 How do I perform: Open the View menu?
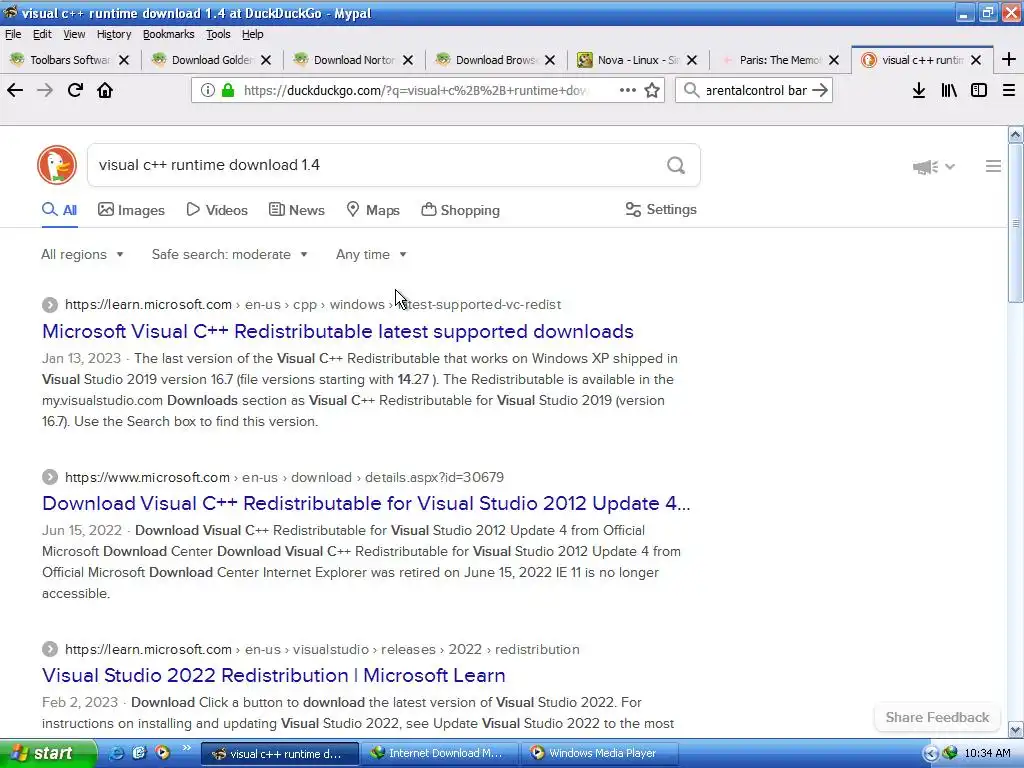(74, 34)
